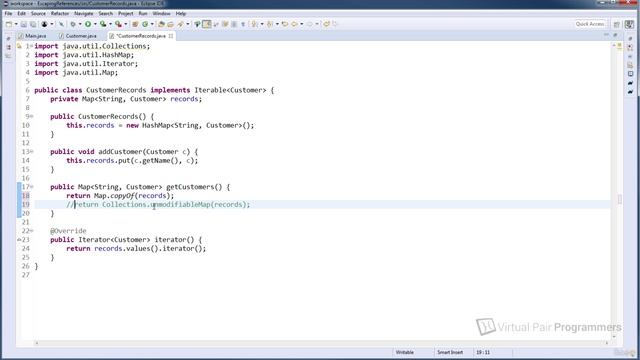Click the Open Task folder icon

point(170,24)
